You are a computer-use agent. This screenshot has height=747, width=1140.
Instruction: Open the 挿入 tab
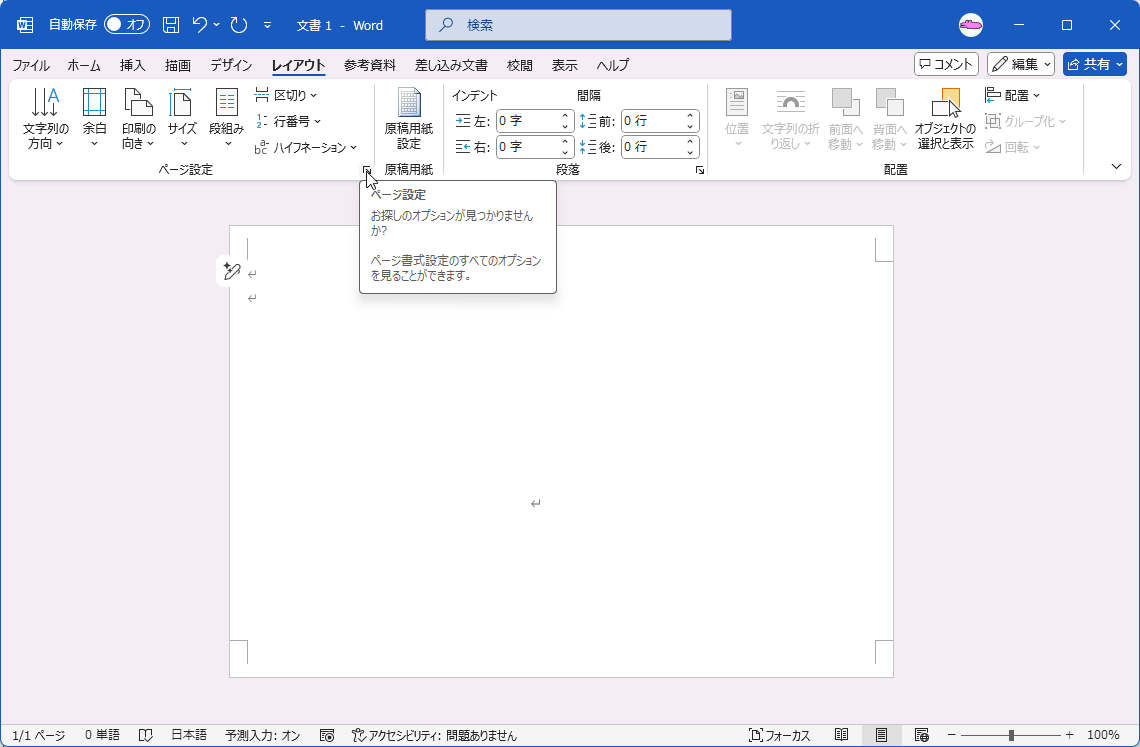(132, 65)
